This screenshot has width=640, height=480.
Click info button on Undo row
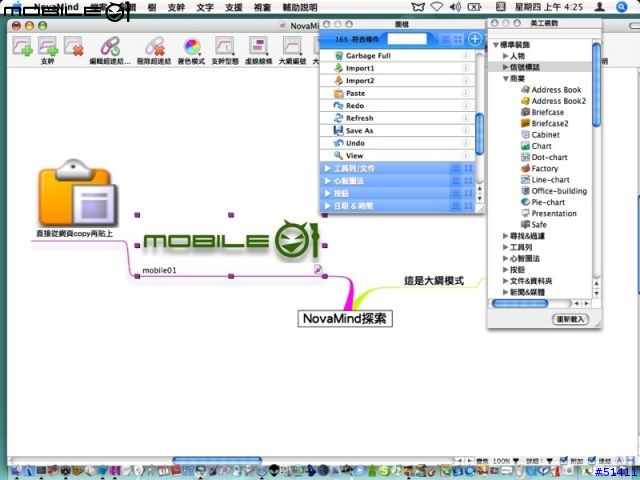click(x=466, y=143)
